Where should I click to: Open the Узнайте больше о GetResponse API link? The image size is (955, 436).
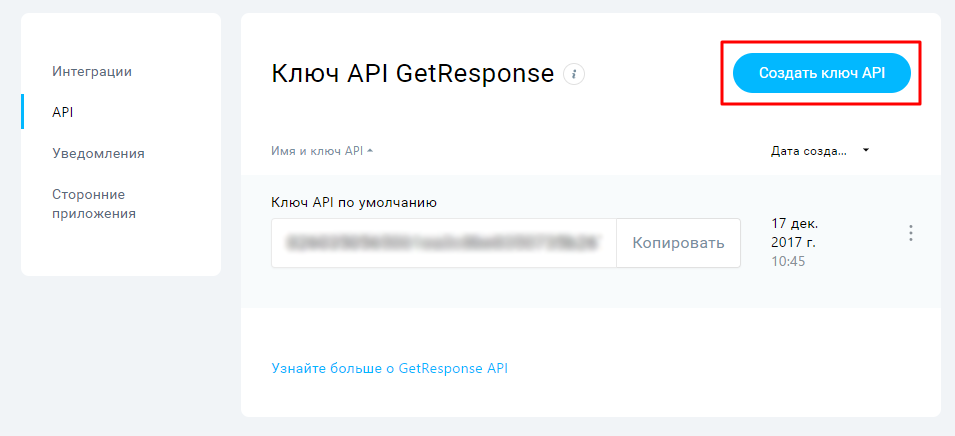pyautogui.click(x=389, y=368)
